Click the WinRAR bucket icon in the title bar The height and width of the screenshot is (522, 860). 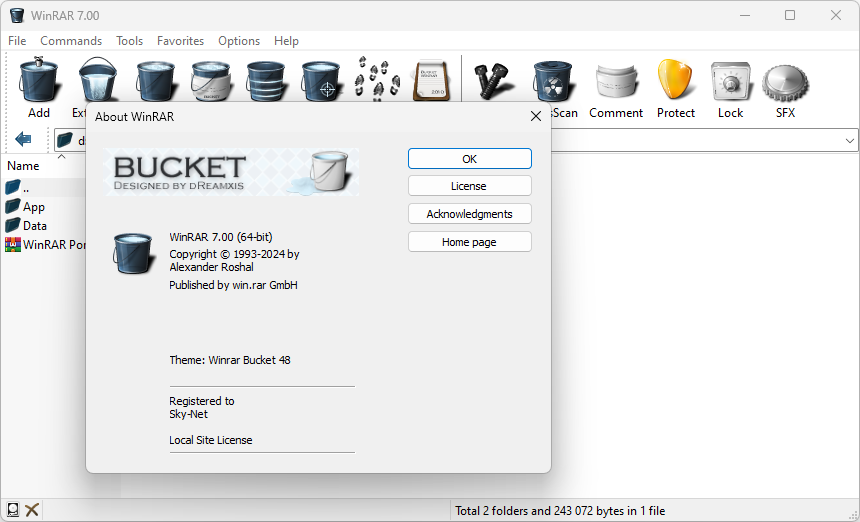[x=17, y=15]
